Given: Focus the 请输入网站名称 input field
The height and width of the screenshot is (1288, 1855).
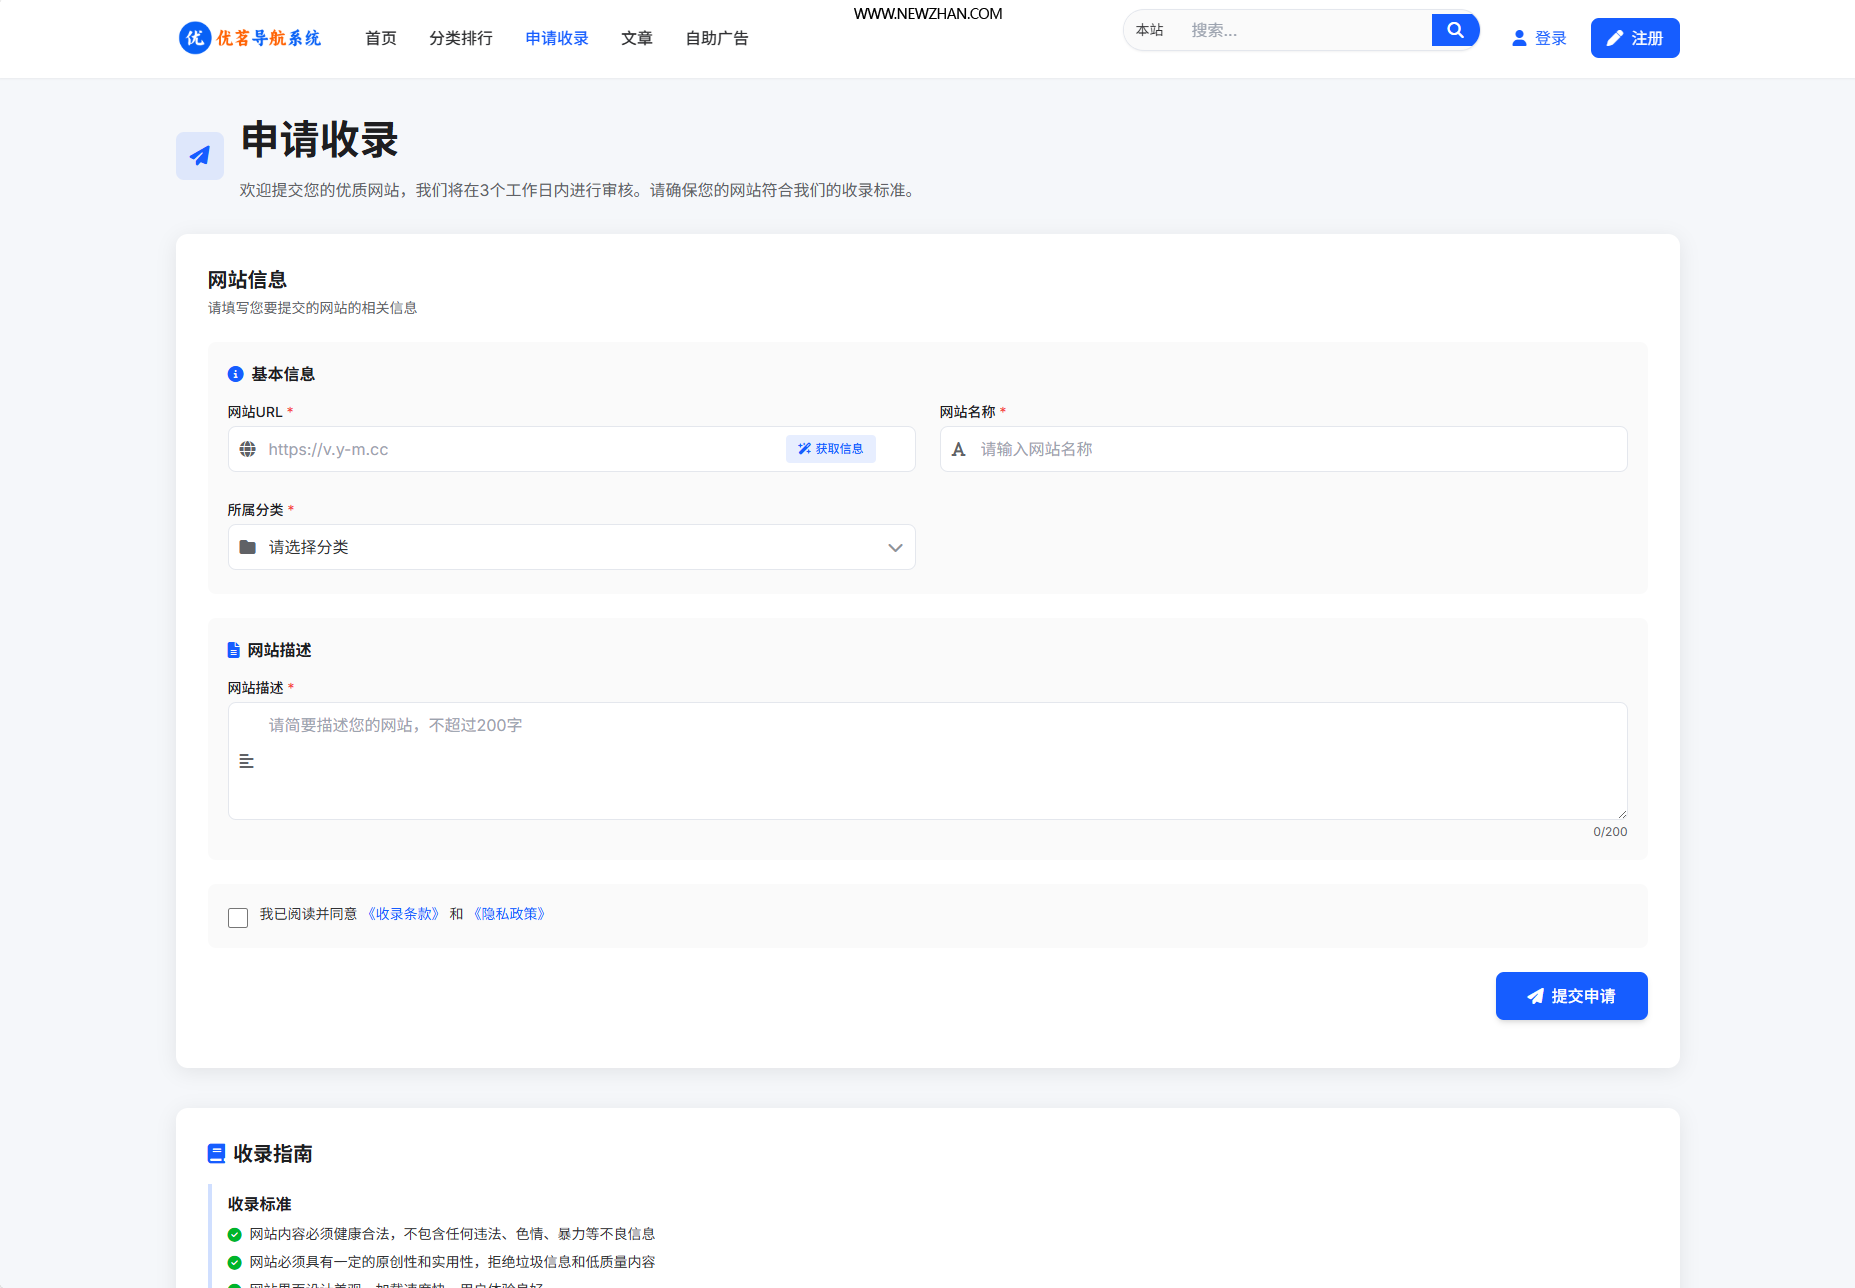Looking at the screenshot, I should (x=1284, y=449).
